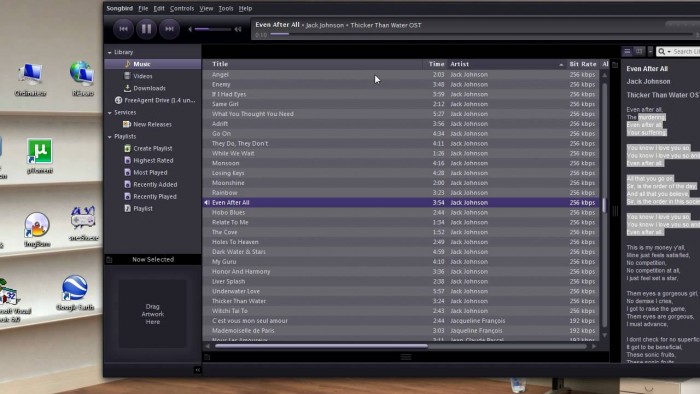The height and width of the screenshot is (394, 700).
Task: Seek in the song progress bar
Action: tap(481, 34)
